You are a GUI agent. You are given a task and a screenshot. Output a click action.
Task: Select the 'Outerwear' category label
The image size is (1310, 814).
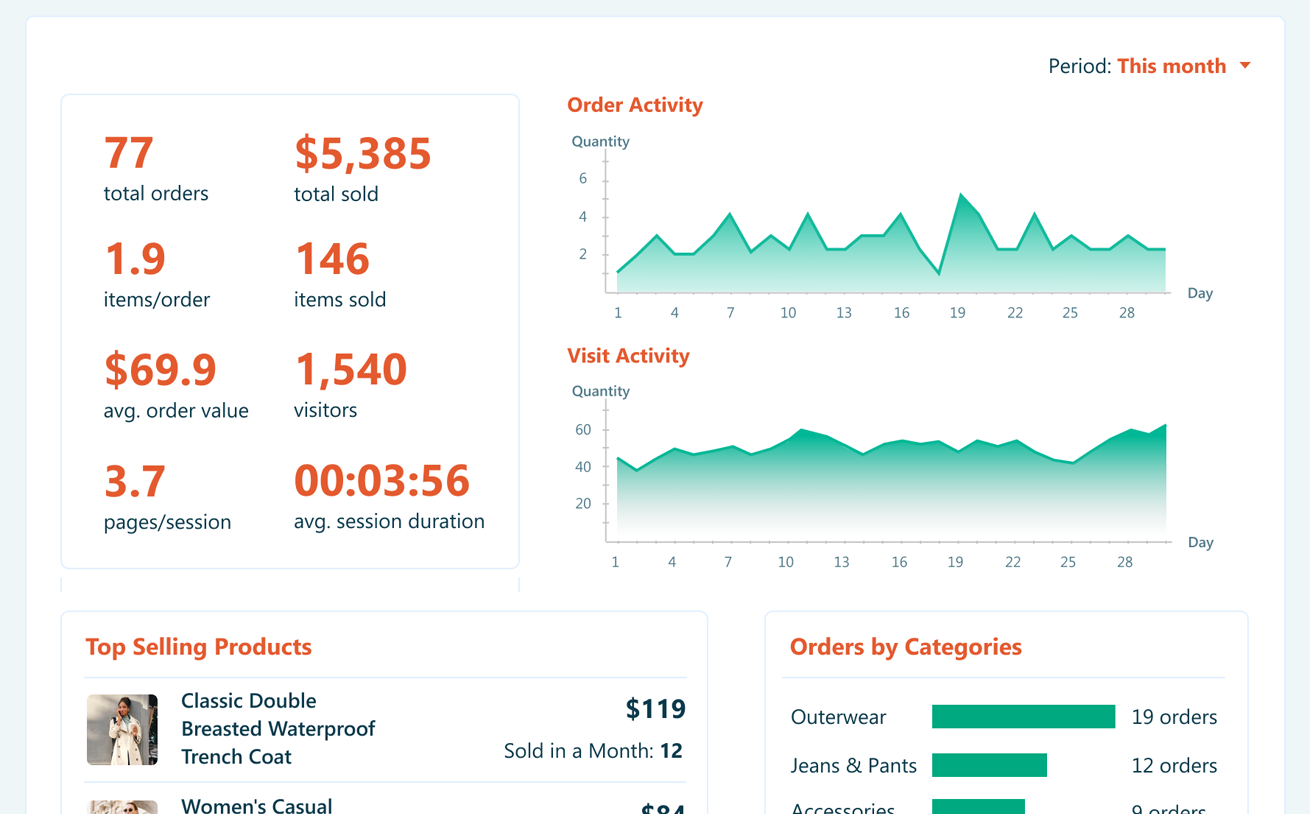coord(838,717)
